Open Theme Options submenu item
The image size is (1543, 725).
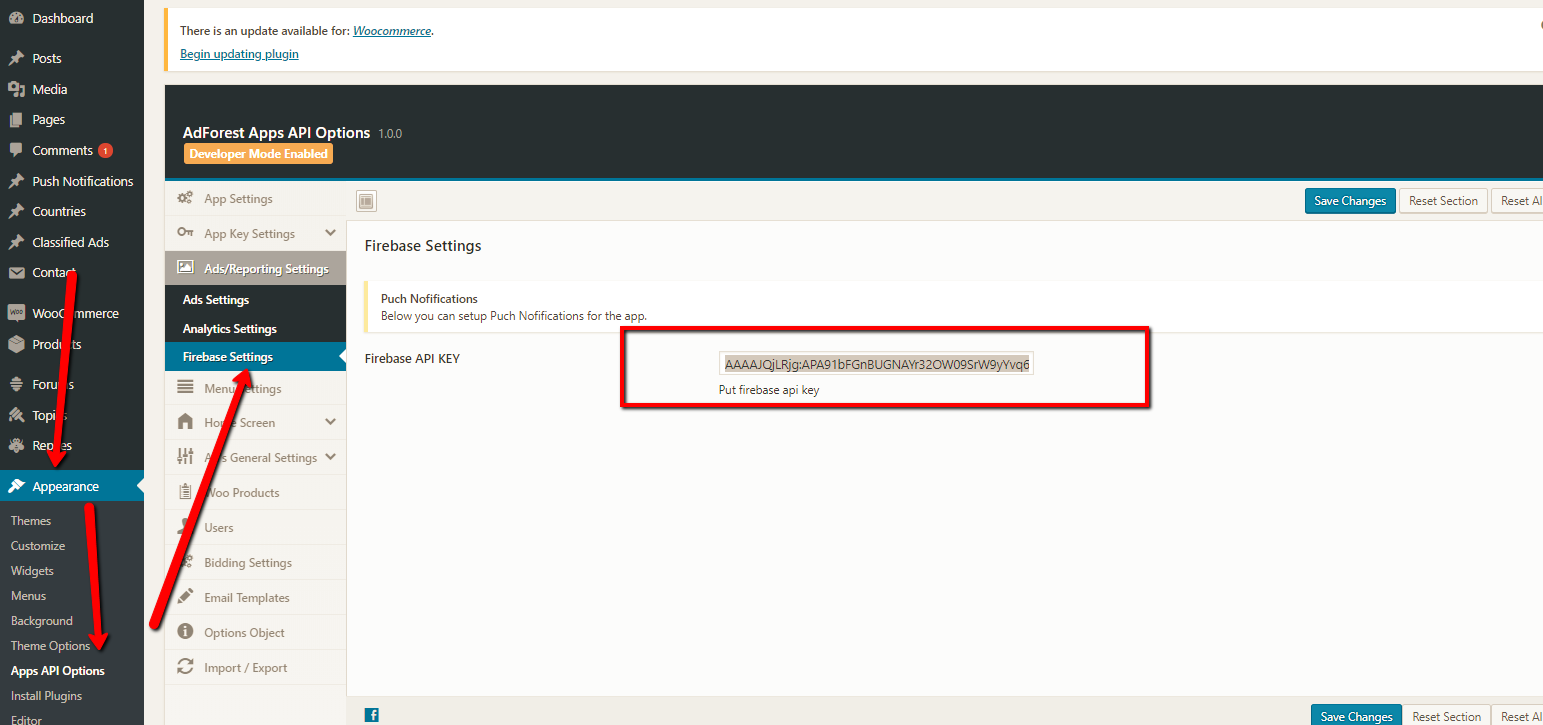point(51,646)
